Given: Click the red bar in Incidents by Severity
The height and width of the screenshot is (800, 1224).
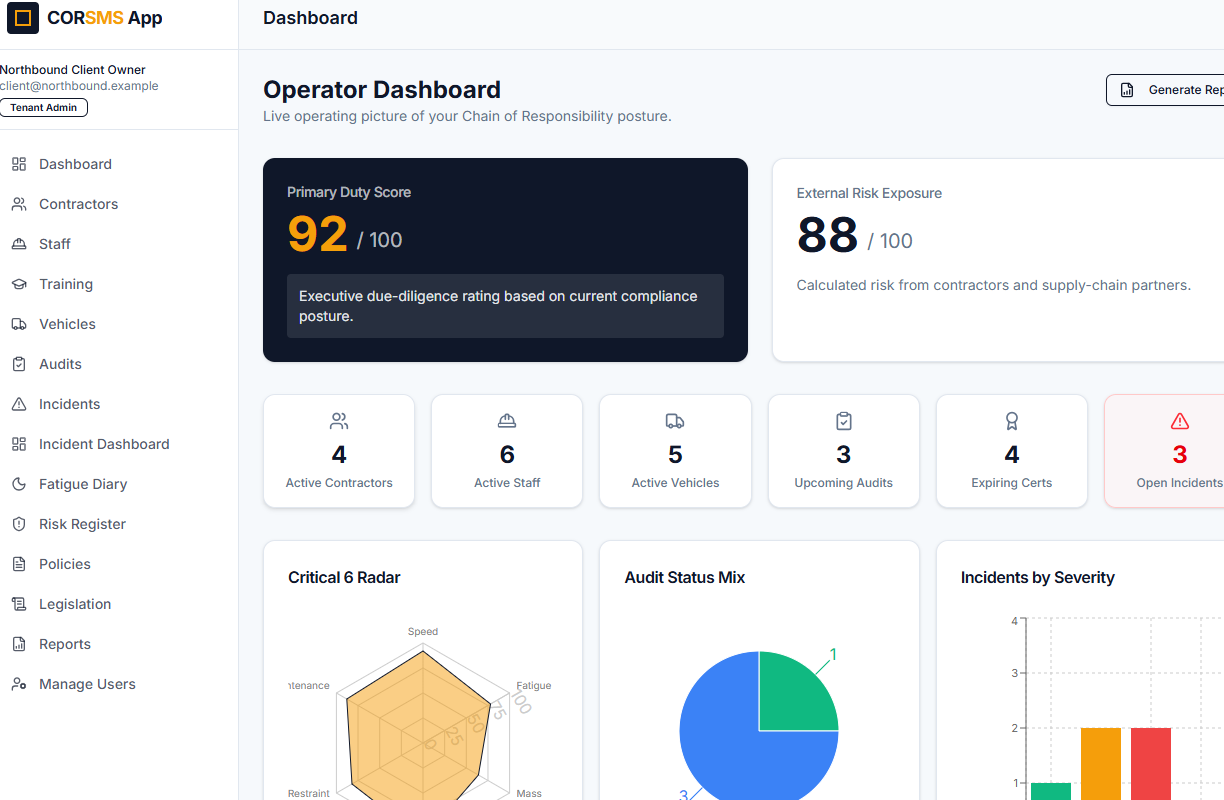Looking at the screenshot, I should pos(1151,764).
